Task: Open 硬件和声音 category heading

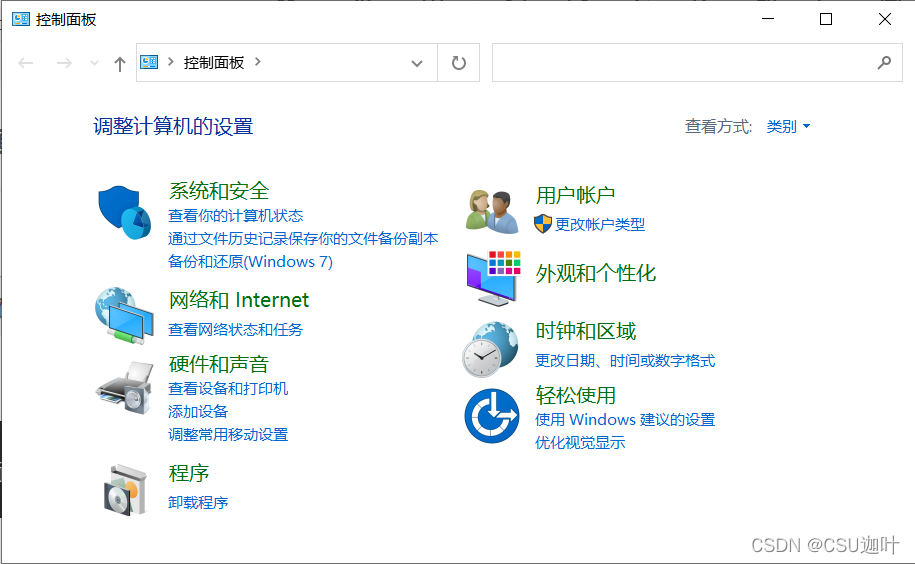Action: tap(219, 364)
